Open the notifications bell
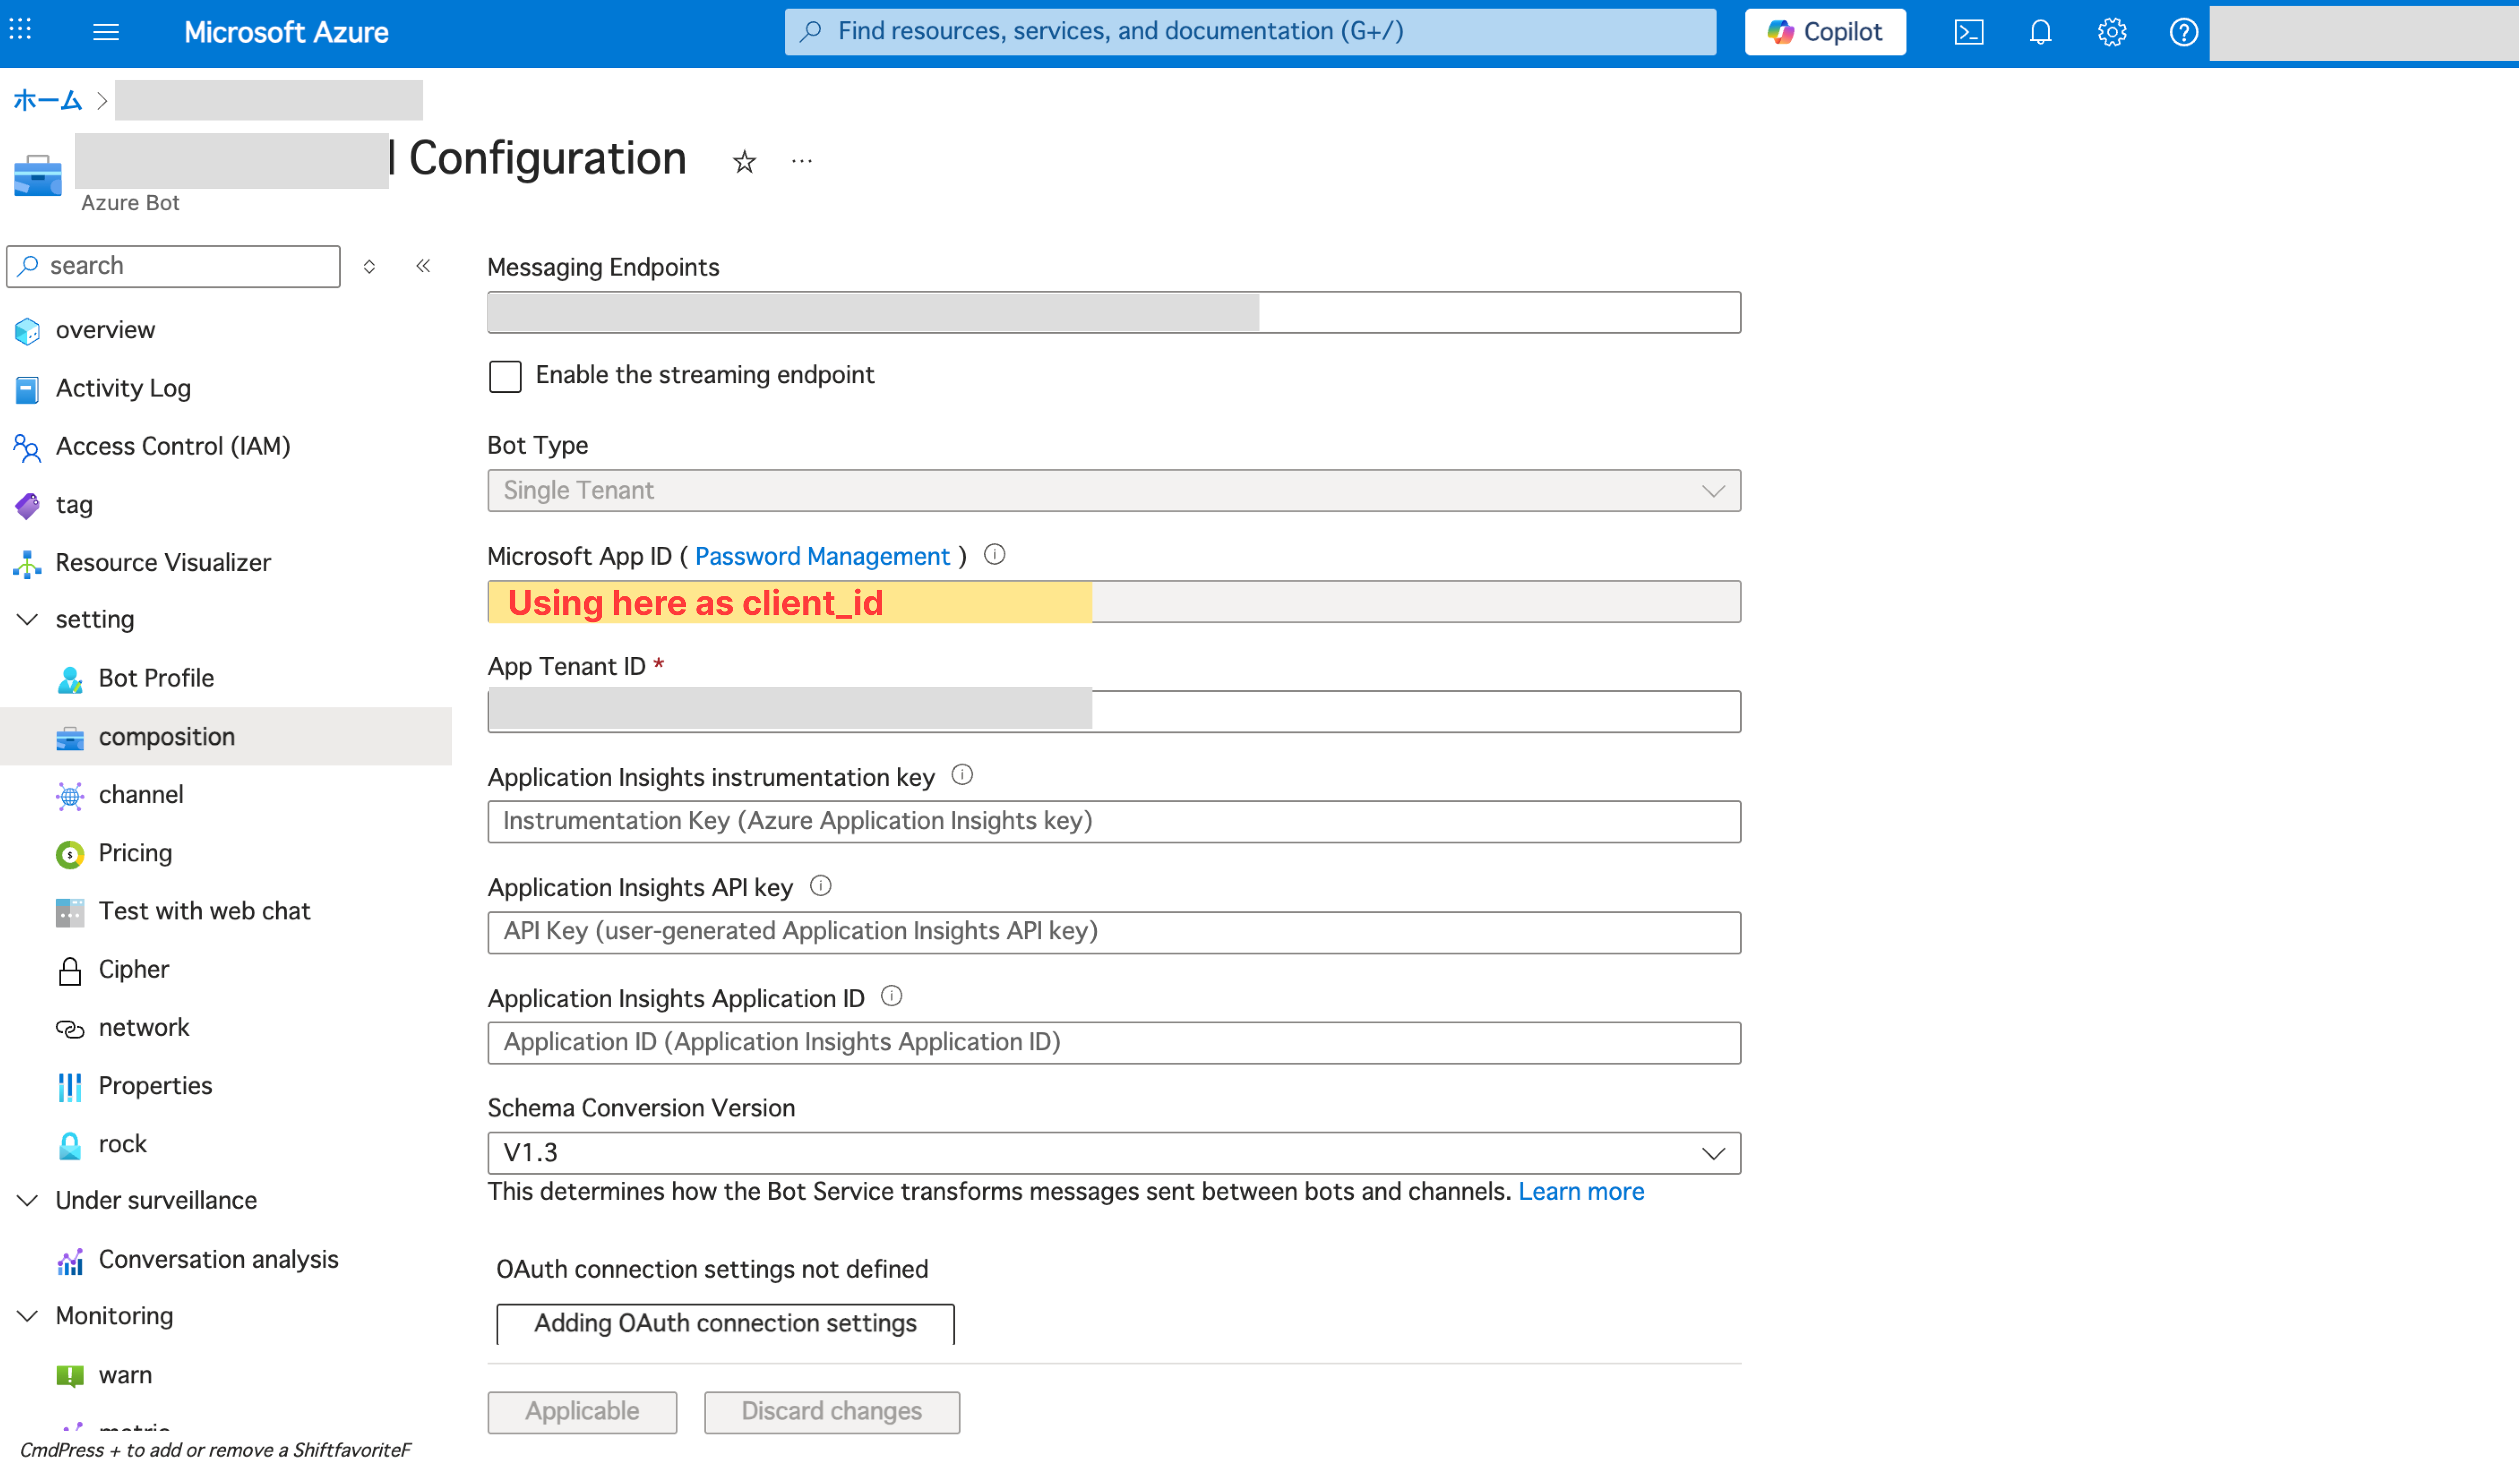The image size is (2519, 1484). point(2040,31)
